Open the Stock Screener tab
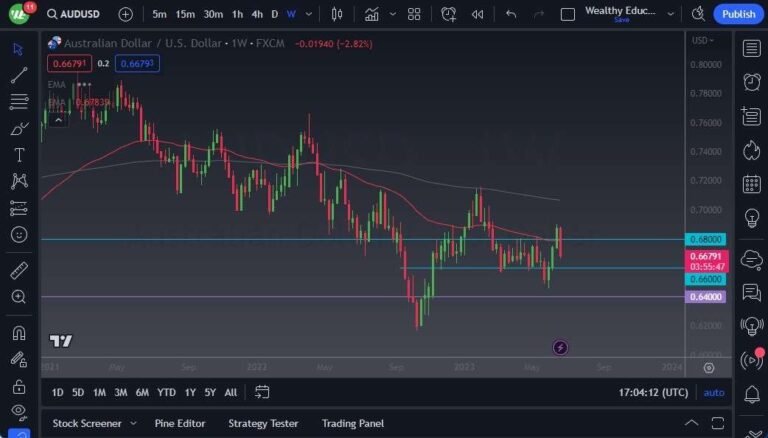The width and height of the screenshot is (768, 438). (87, 423)
